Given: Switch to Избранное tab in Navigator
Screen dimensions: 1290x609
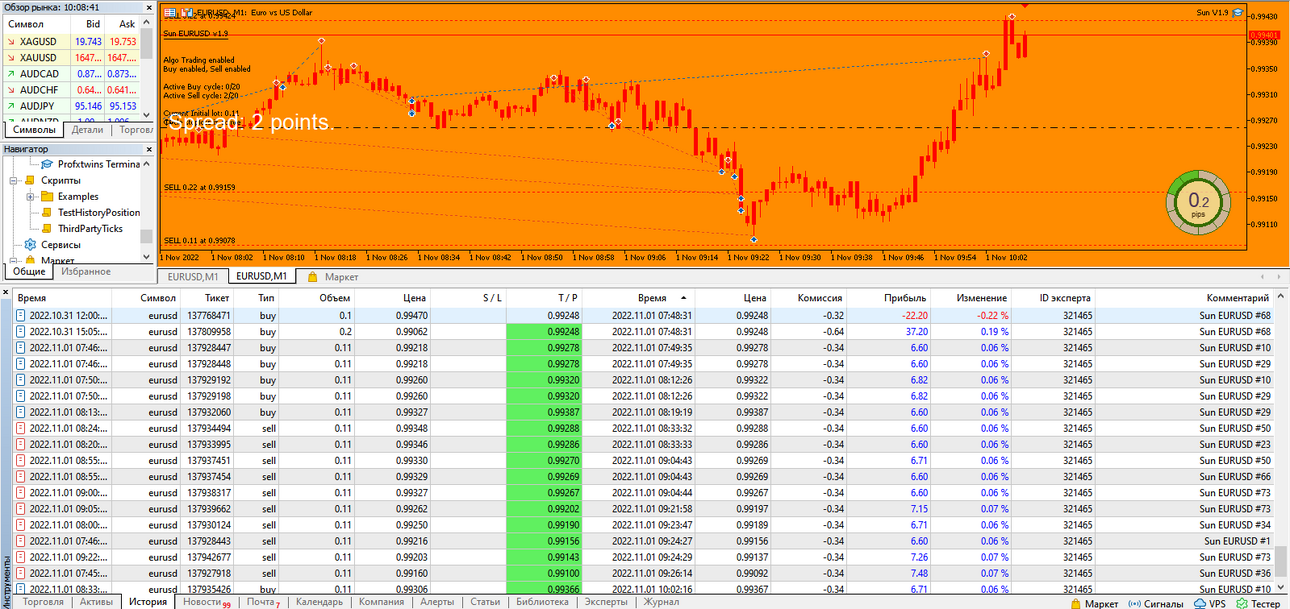Looking at the screenshot, I should [85, 271].
